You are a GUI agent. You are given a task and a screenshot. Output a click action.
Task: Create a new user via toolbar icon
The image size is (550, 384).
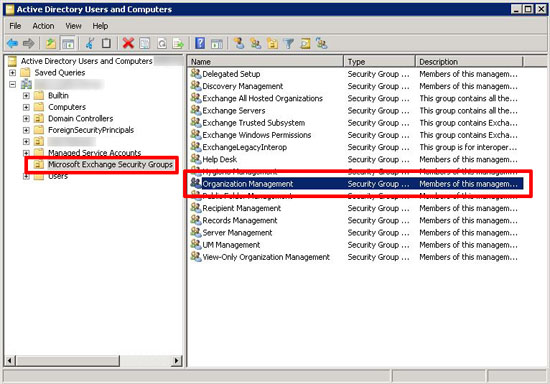[x=239, y=43]
